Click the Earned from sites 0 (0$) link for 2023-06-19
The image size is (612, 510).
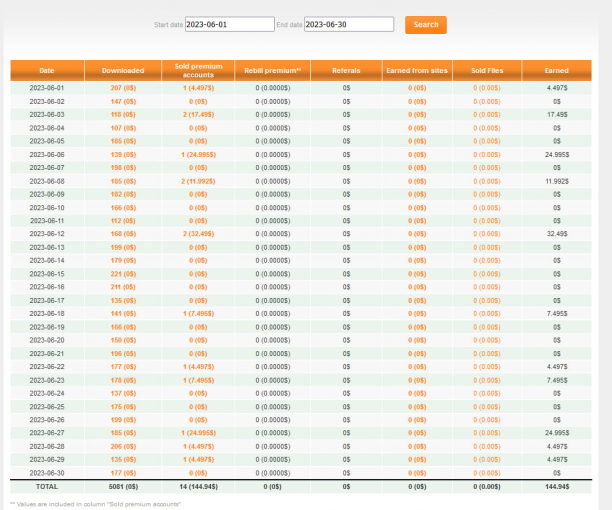pyautogui.click(x=417, y=327)
